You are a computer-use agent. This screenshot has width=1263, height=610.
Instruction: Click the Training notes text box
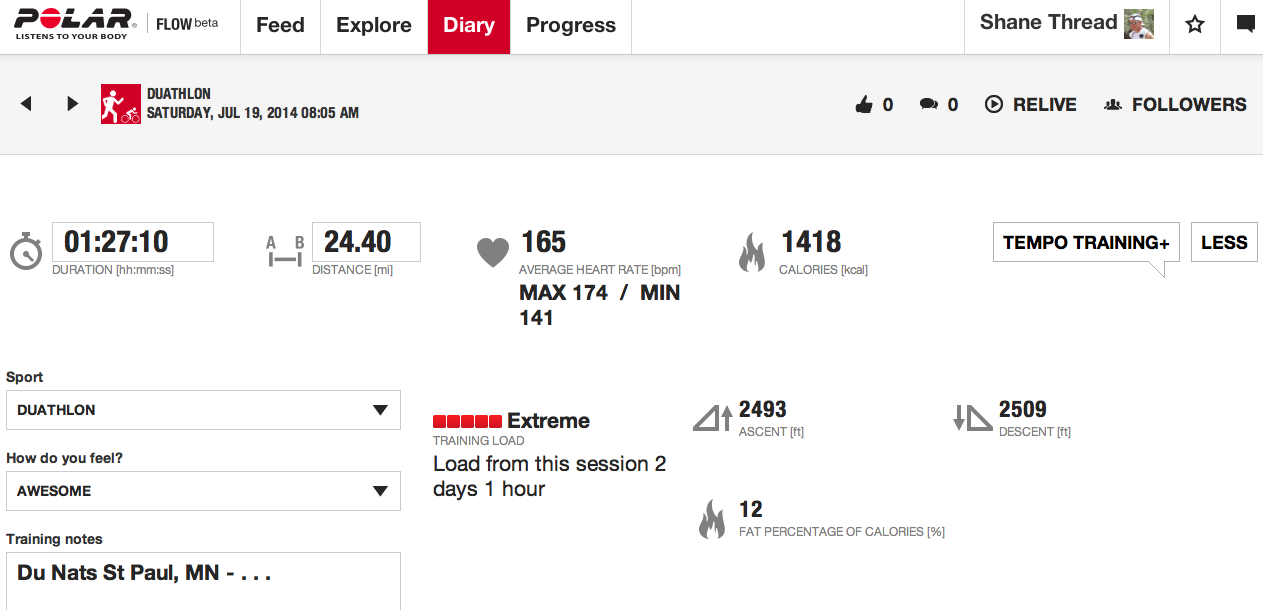click(x=203, y=581)
